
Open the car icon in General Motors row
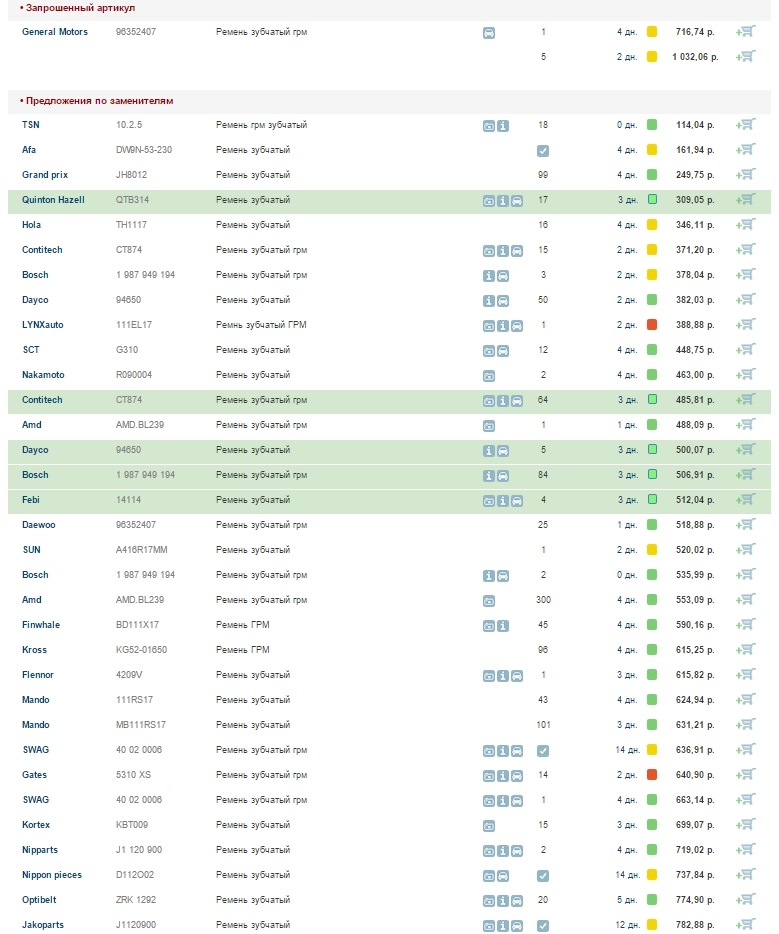click(x=488, y=33)
